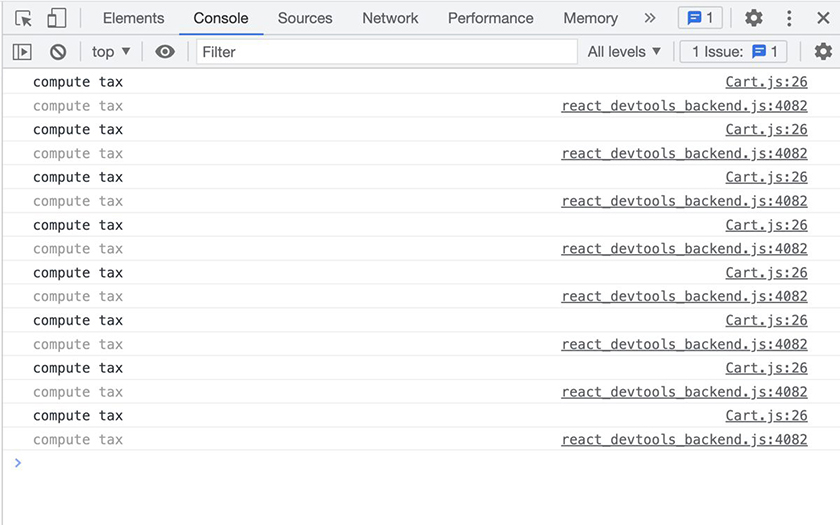
Task: Show the console sidebar
Action: point(22,52)
